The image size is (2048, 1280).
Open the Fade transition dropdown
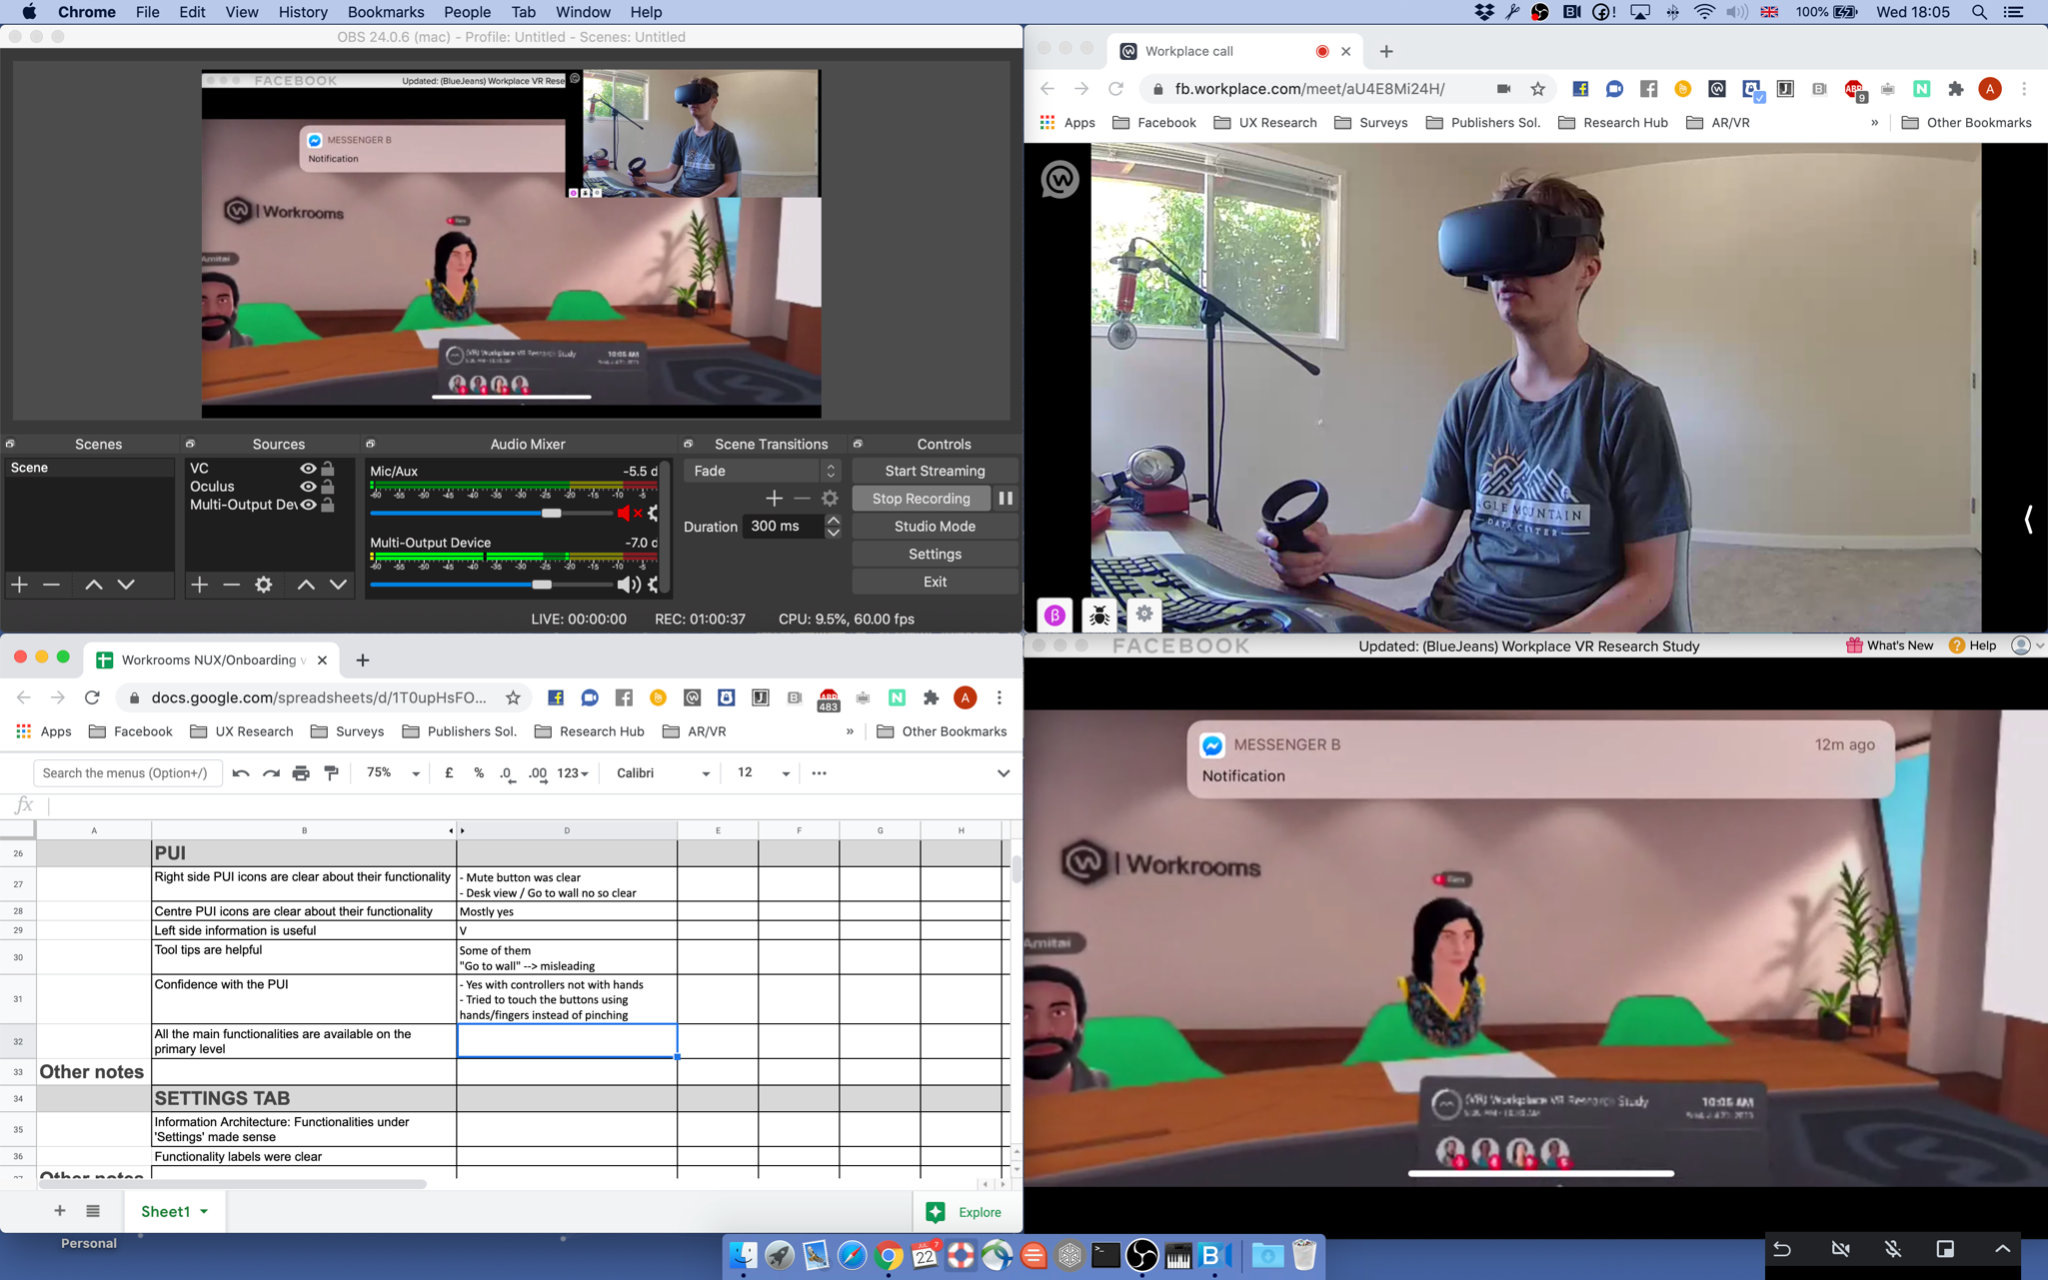[x=762, y=471]
